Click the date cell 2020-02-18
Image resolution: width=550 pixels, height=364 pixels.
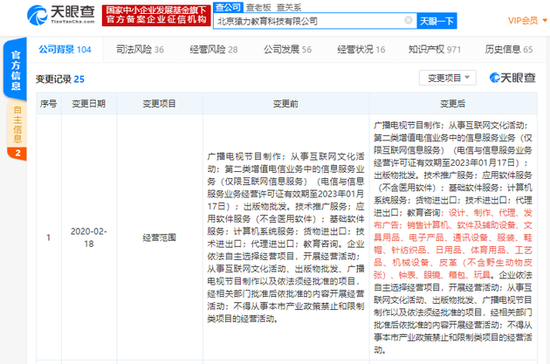coord(89,237)
